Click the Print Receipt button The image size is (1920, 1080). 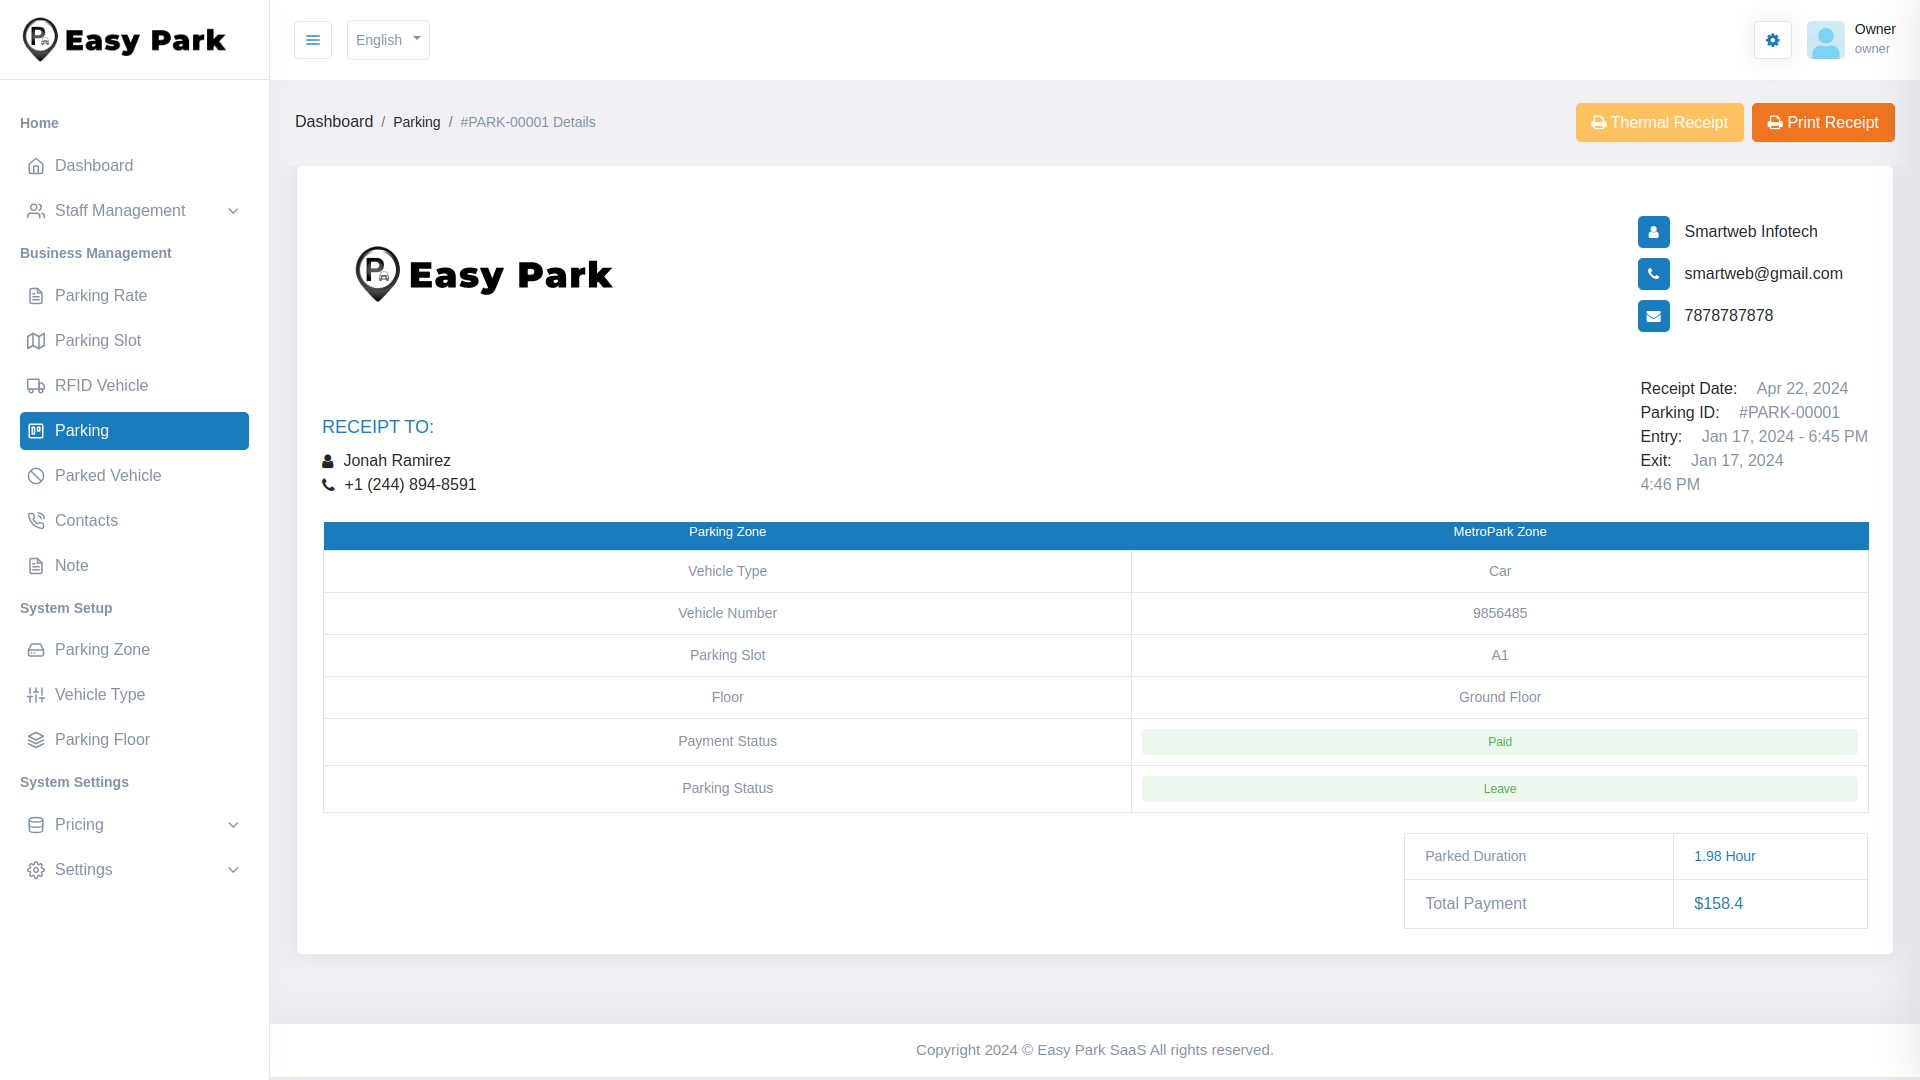click(1822, 122)
